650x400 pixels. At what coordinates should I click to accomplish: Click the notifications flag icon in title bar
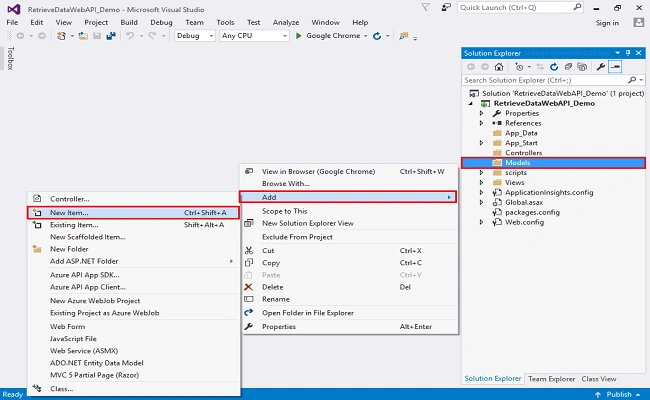425,7
